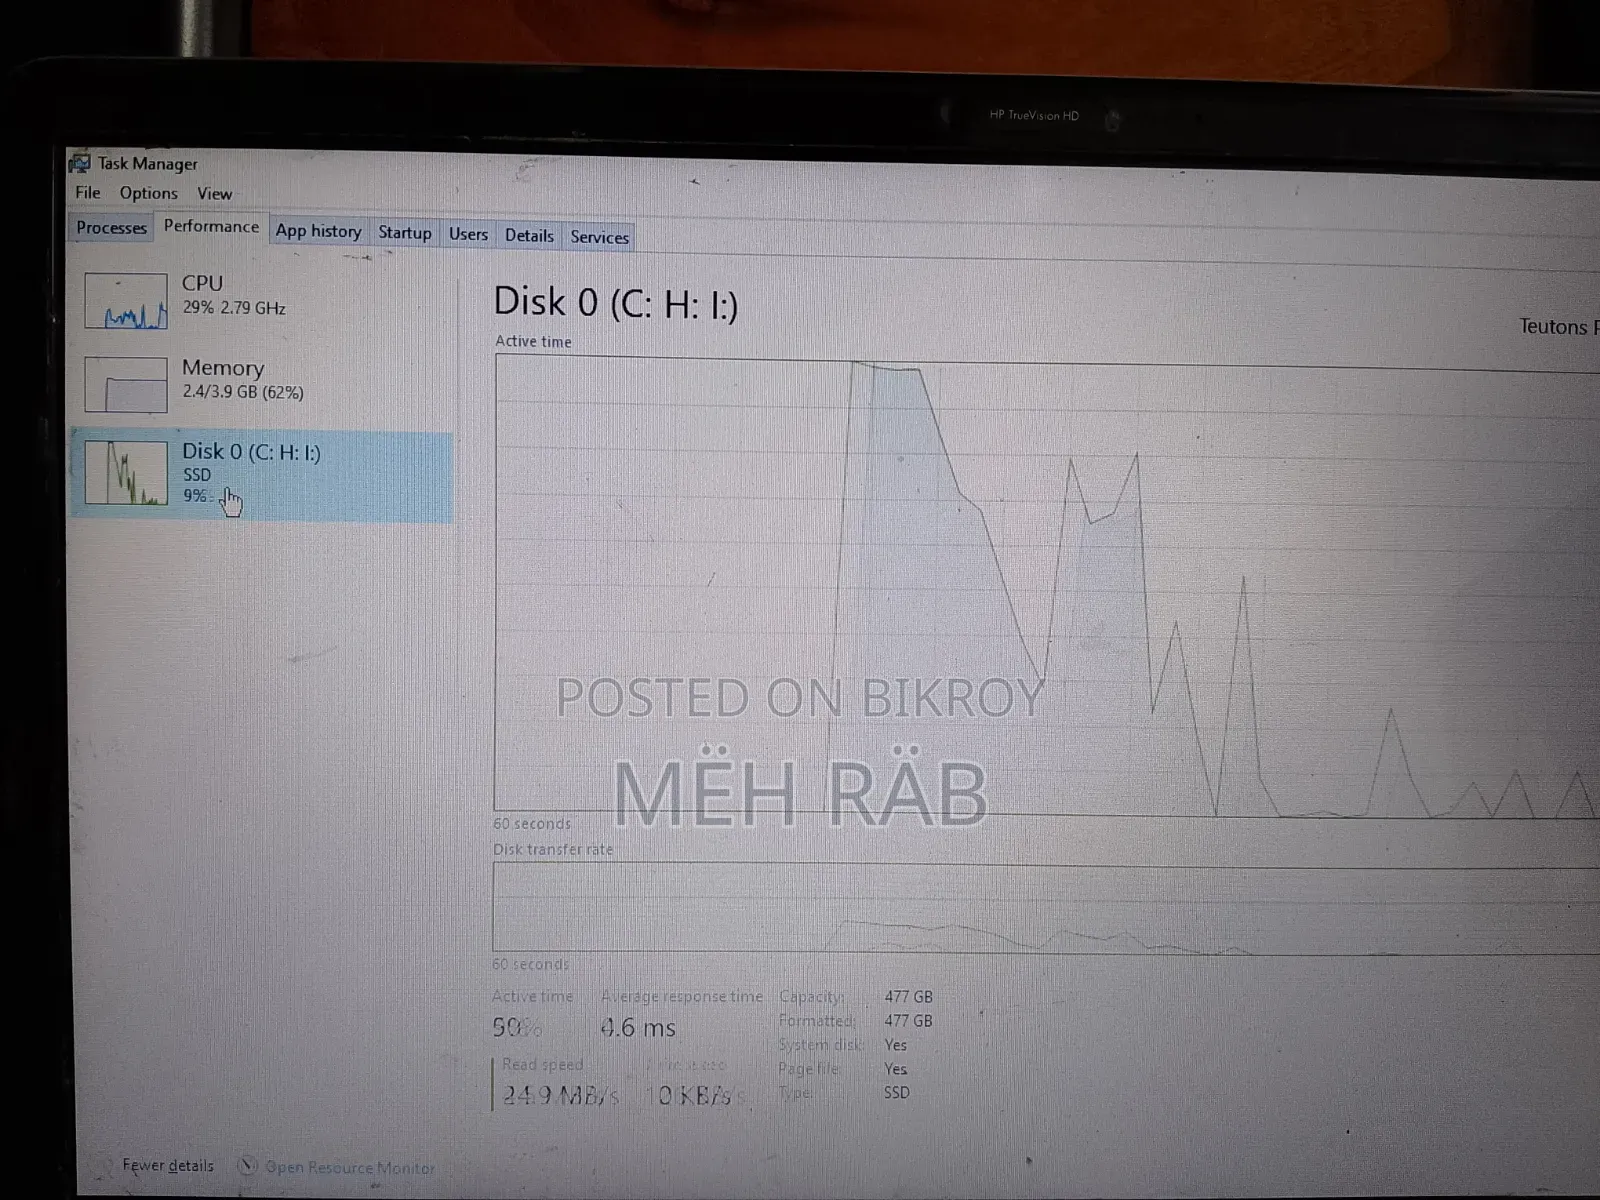Viewport: 1600px width, 1200px height.
Task: Go to the Users tab
Action: coord(468,234)
